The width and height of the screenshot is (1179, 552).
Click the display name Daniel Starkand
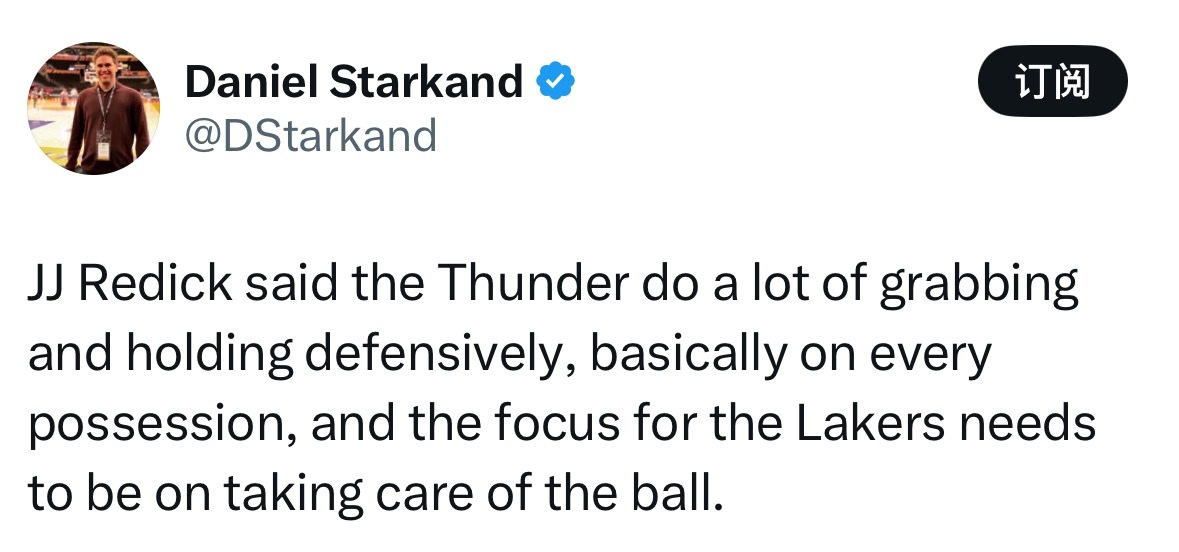[354, 82]
